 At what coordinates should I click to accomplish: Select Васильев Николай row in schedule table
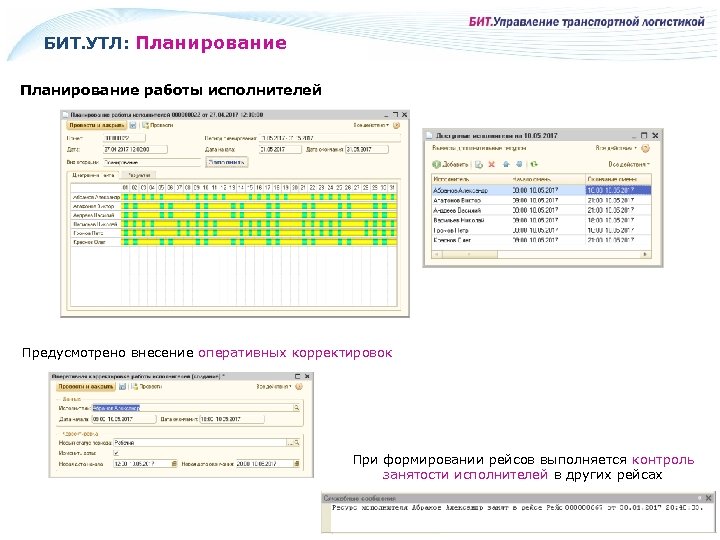[x=541, y=220]
